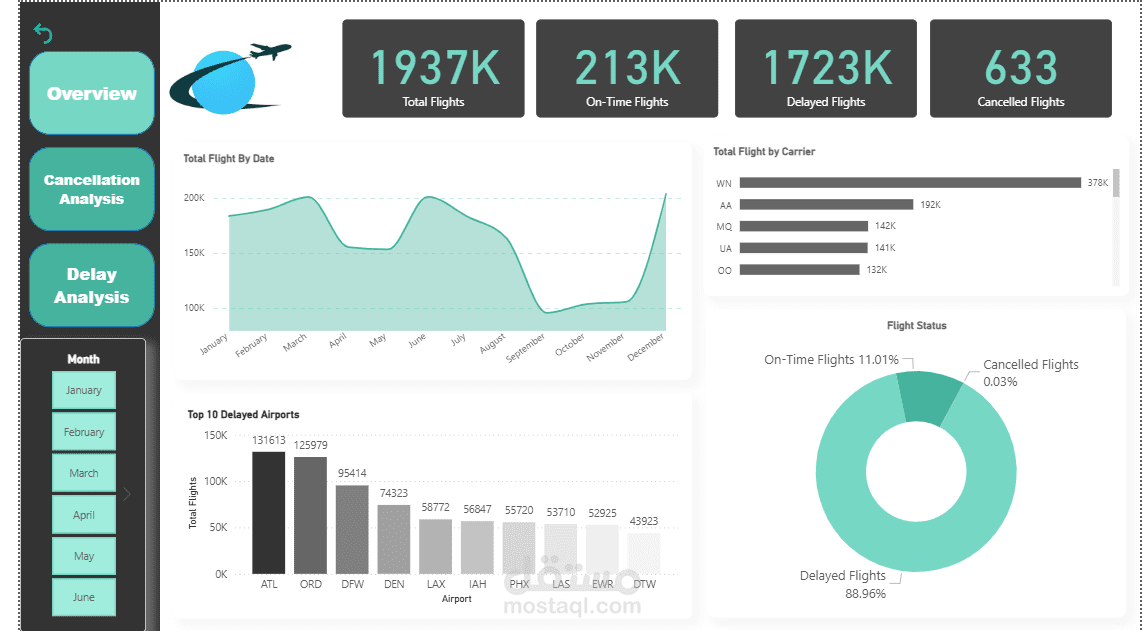Expand the Month slicer side arrow
1145x631 pixels.
pos(127,494)
